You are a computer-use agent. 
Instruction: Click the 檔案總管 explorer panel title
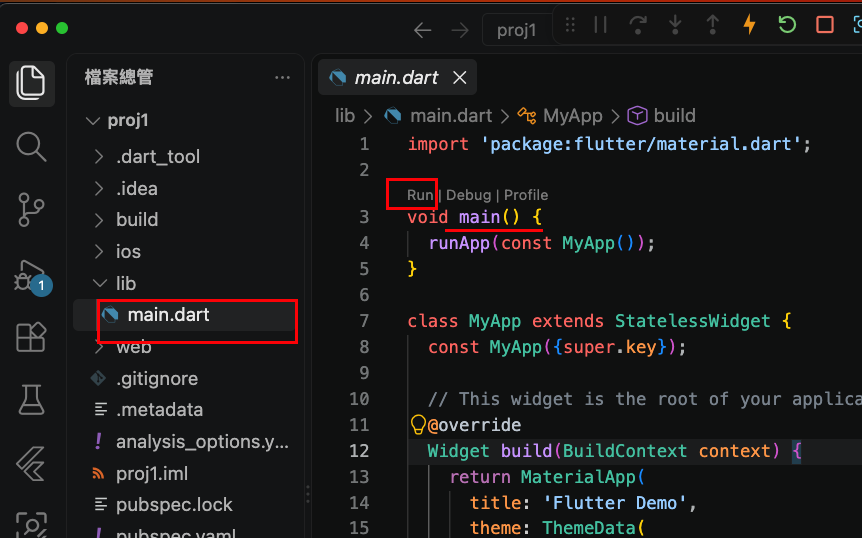click(x=119, y=77)
